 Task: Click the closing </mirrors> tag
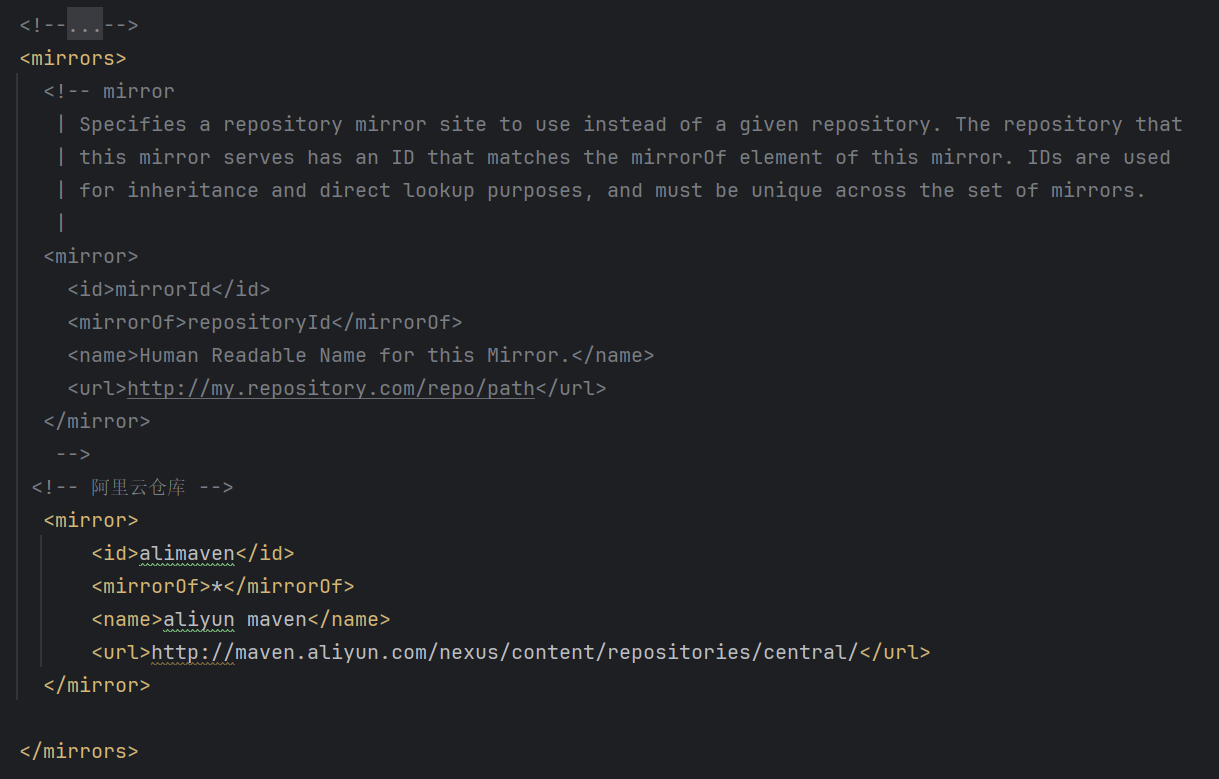point(79,751)
